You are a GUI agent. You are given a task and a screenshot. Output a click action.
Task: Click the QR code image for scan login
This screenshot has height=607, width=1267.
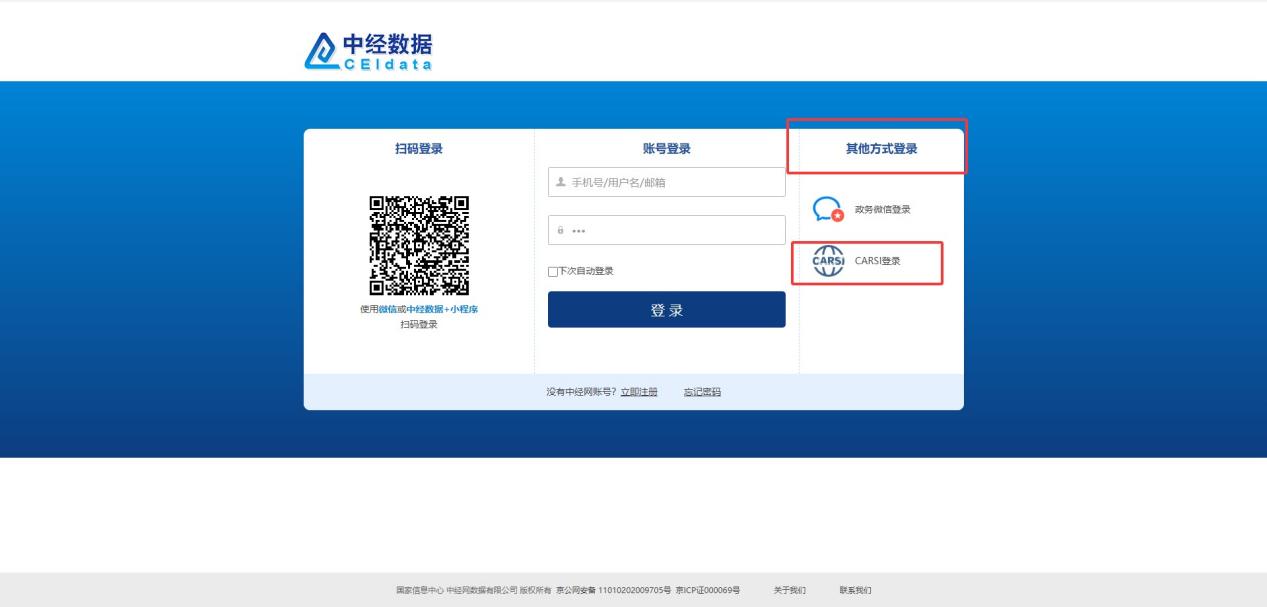tap(418, 245)
